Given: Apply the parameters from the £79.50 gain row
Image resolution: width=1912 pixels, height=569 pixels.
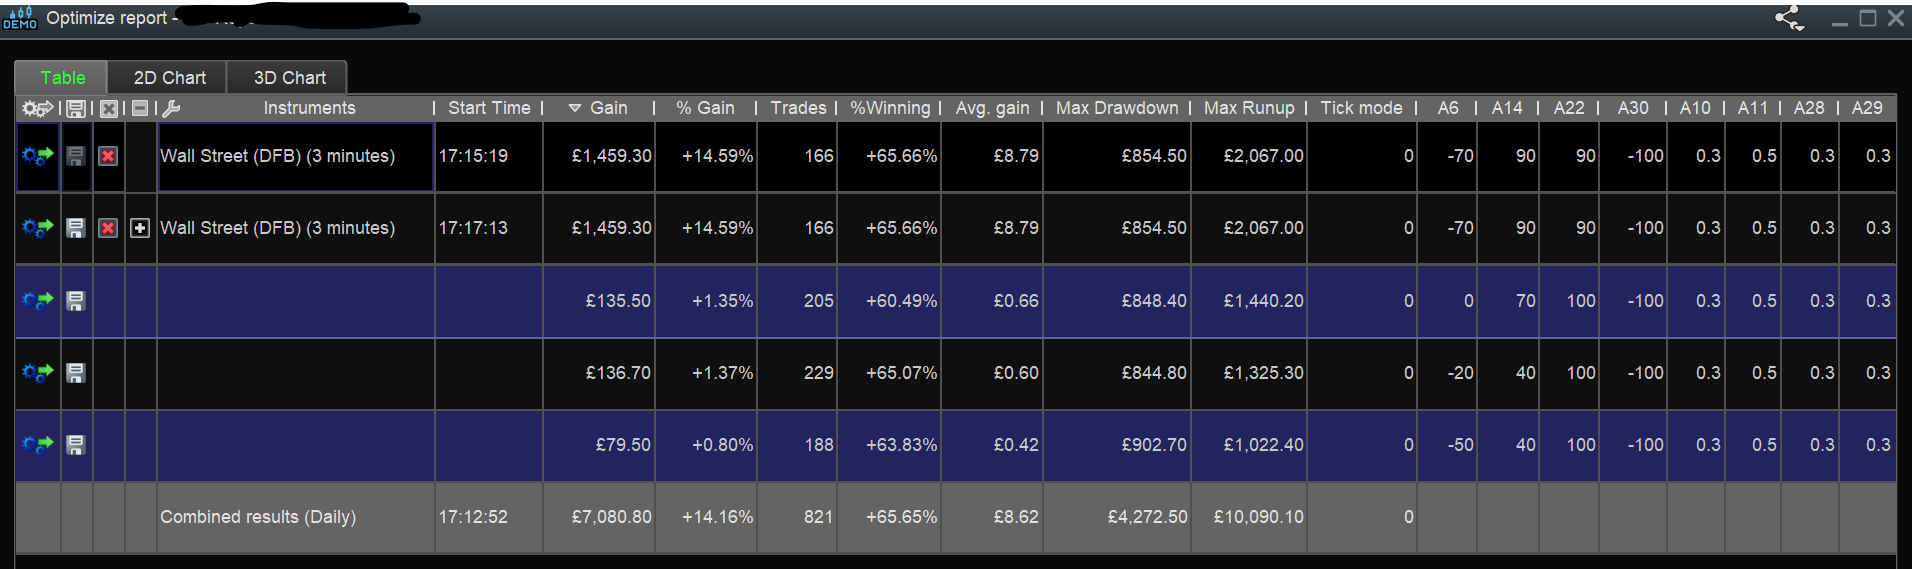Looking at the screenshot, I should (x=38, y=444).
